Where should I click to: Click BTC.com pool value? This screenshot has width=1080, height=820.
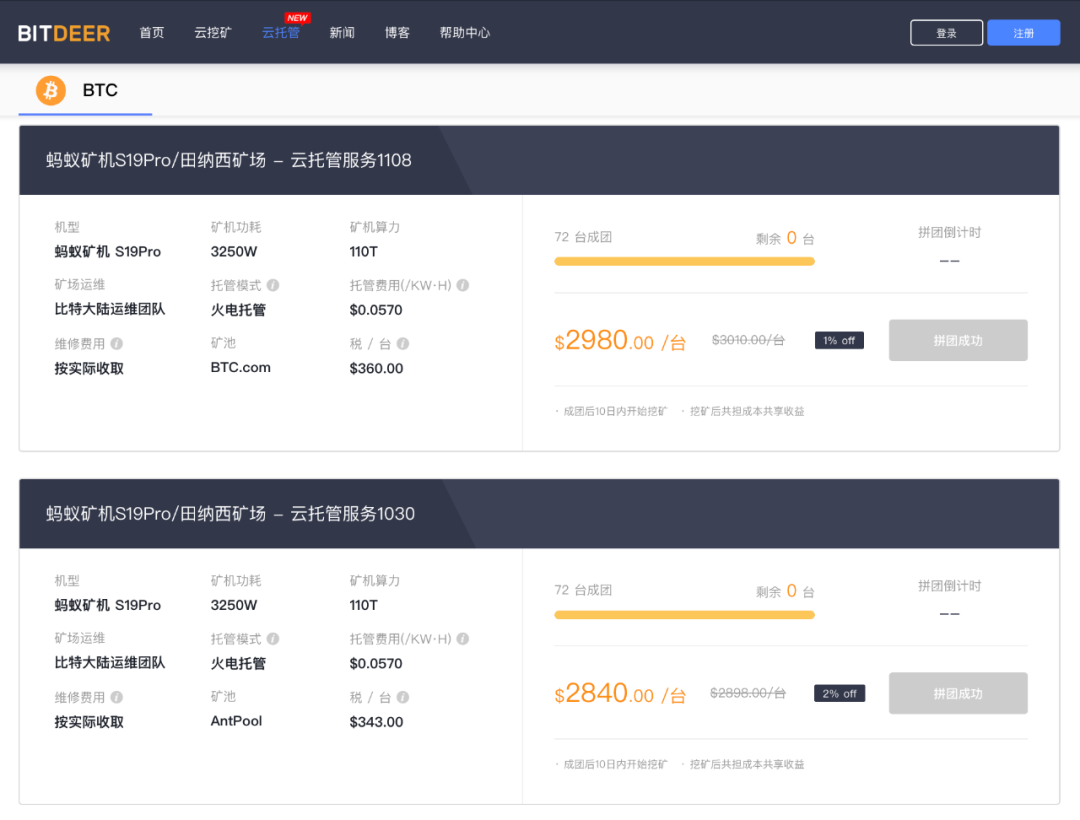[240, 368]
